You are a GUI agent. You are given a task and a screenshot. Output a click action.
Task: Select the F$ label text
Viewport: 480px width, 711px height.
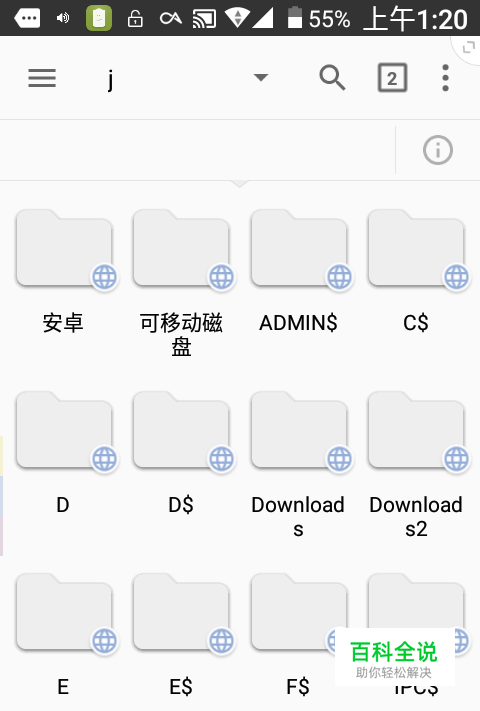click(298, 687)
